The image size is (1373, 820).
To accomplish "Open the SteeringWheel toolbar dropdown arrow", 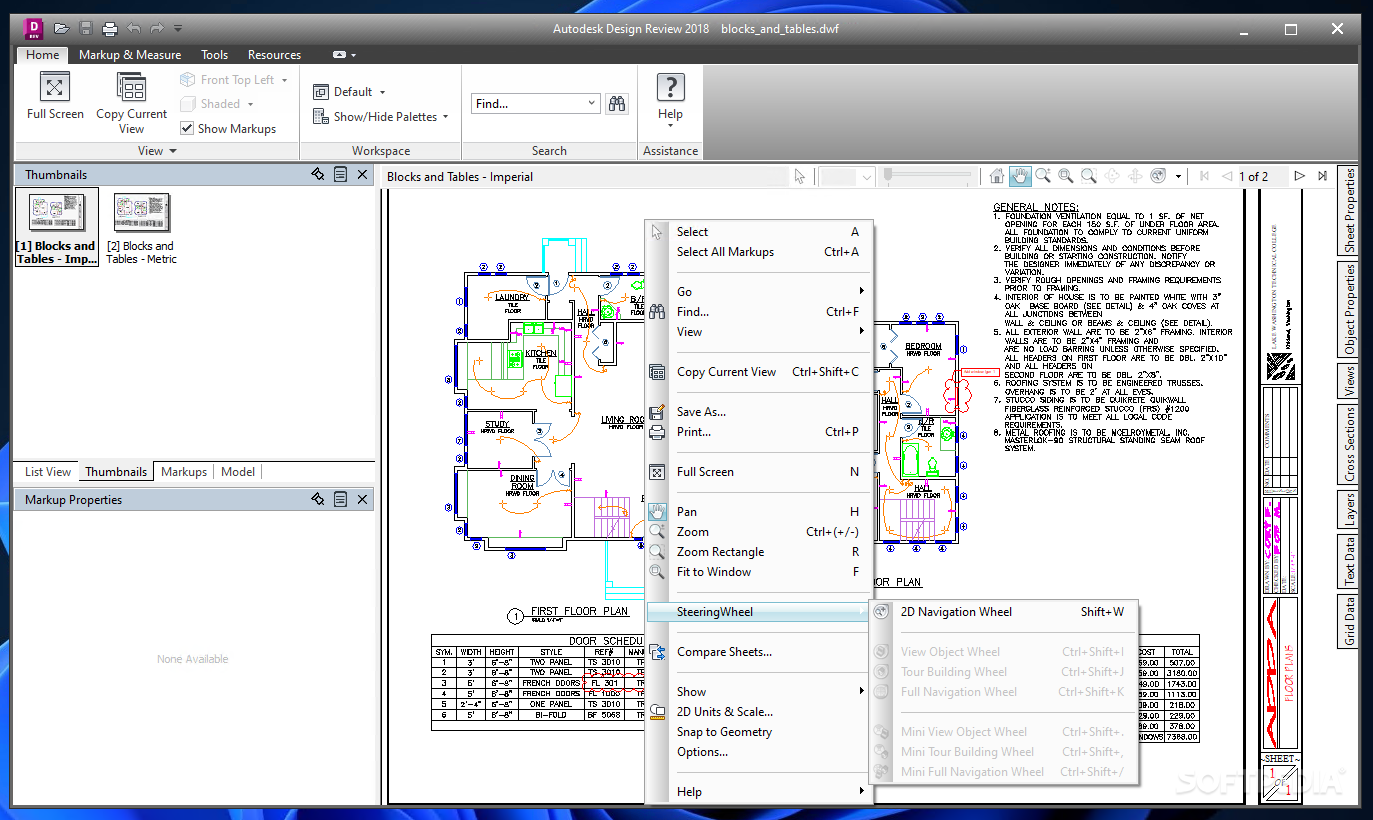I will point(1178,176).
